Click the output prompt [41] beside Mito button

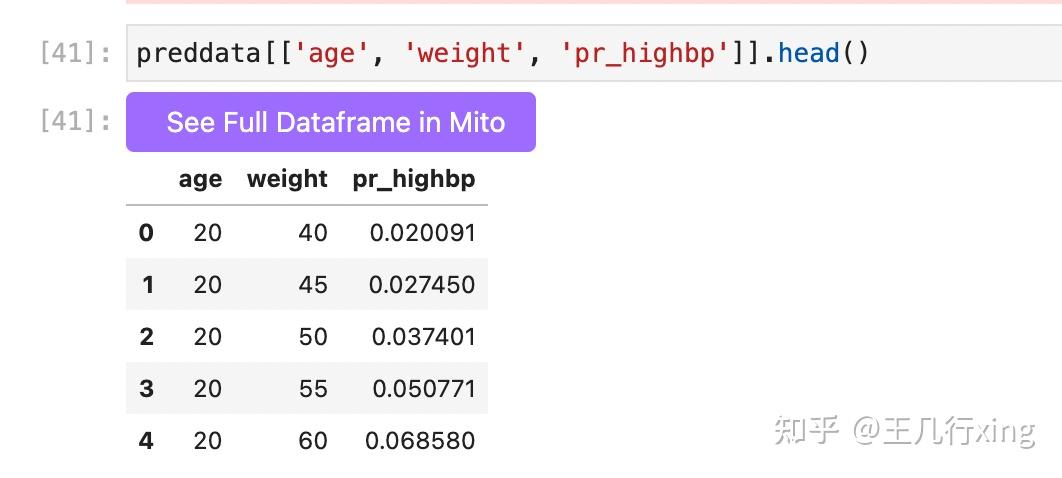pos(75,122)
